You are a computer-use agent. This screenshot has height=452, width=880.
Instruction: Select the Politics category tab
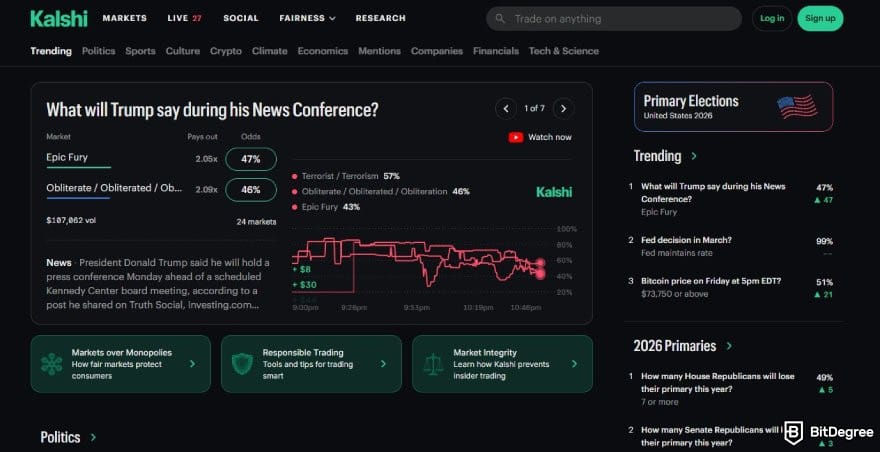99,51
